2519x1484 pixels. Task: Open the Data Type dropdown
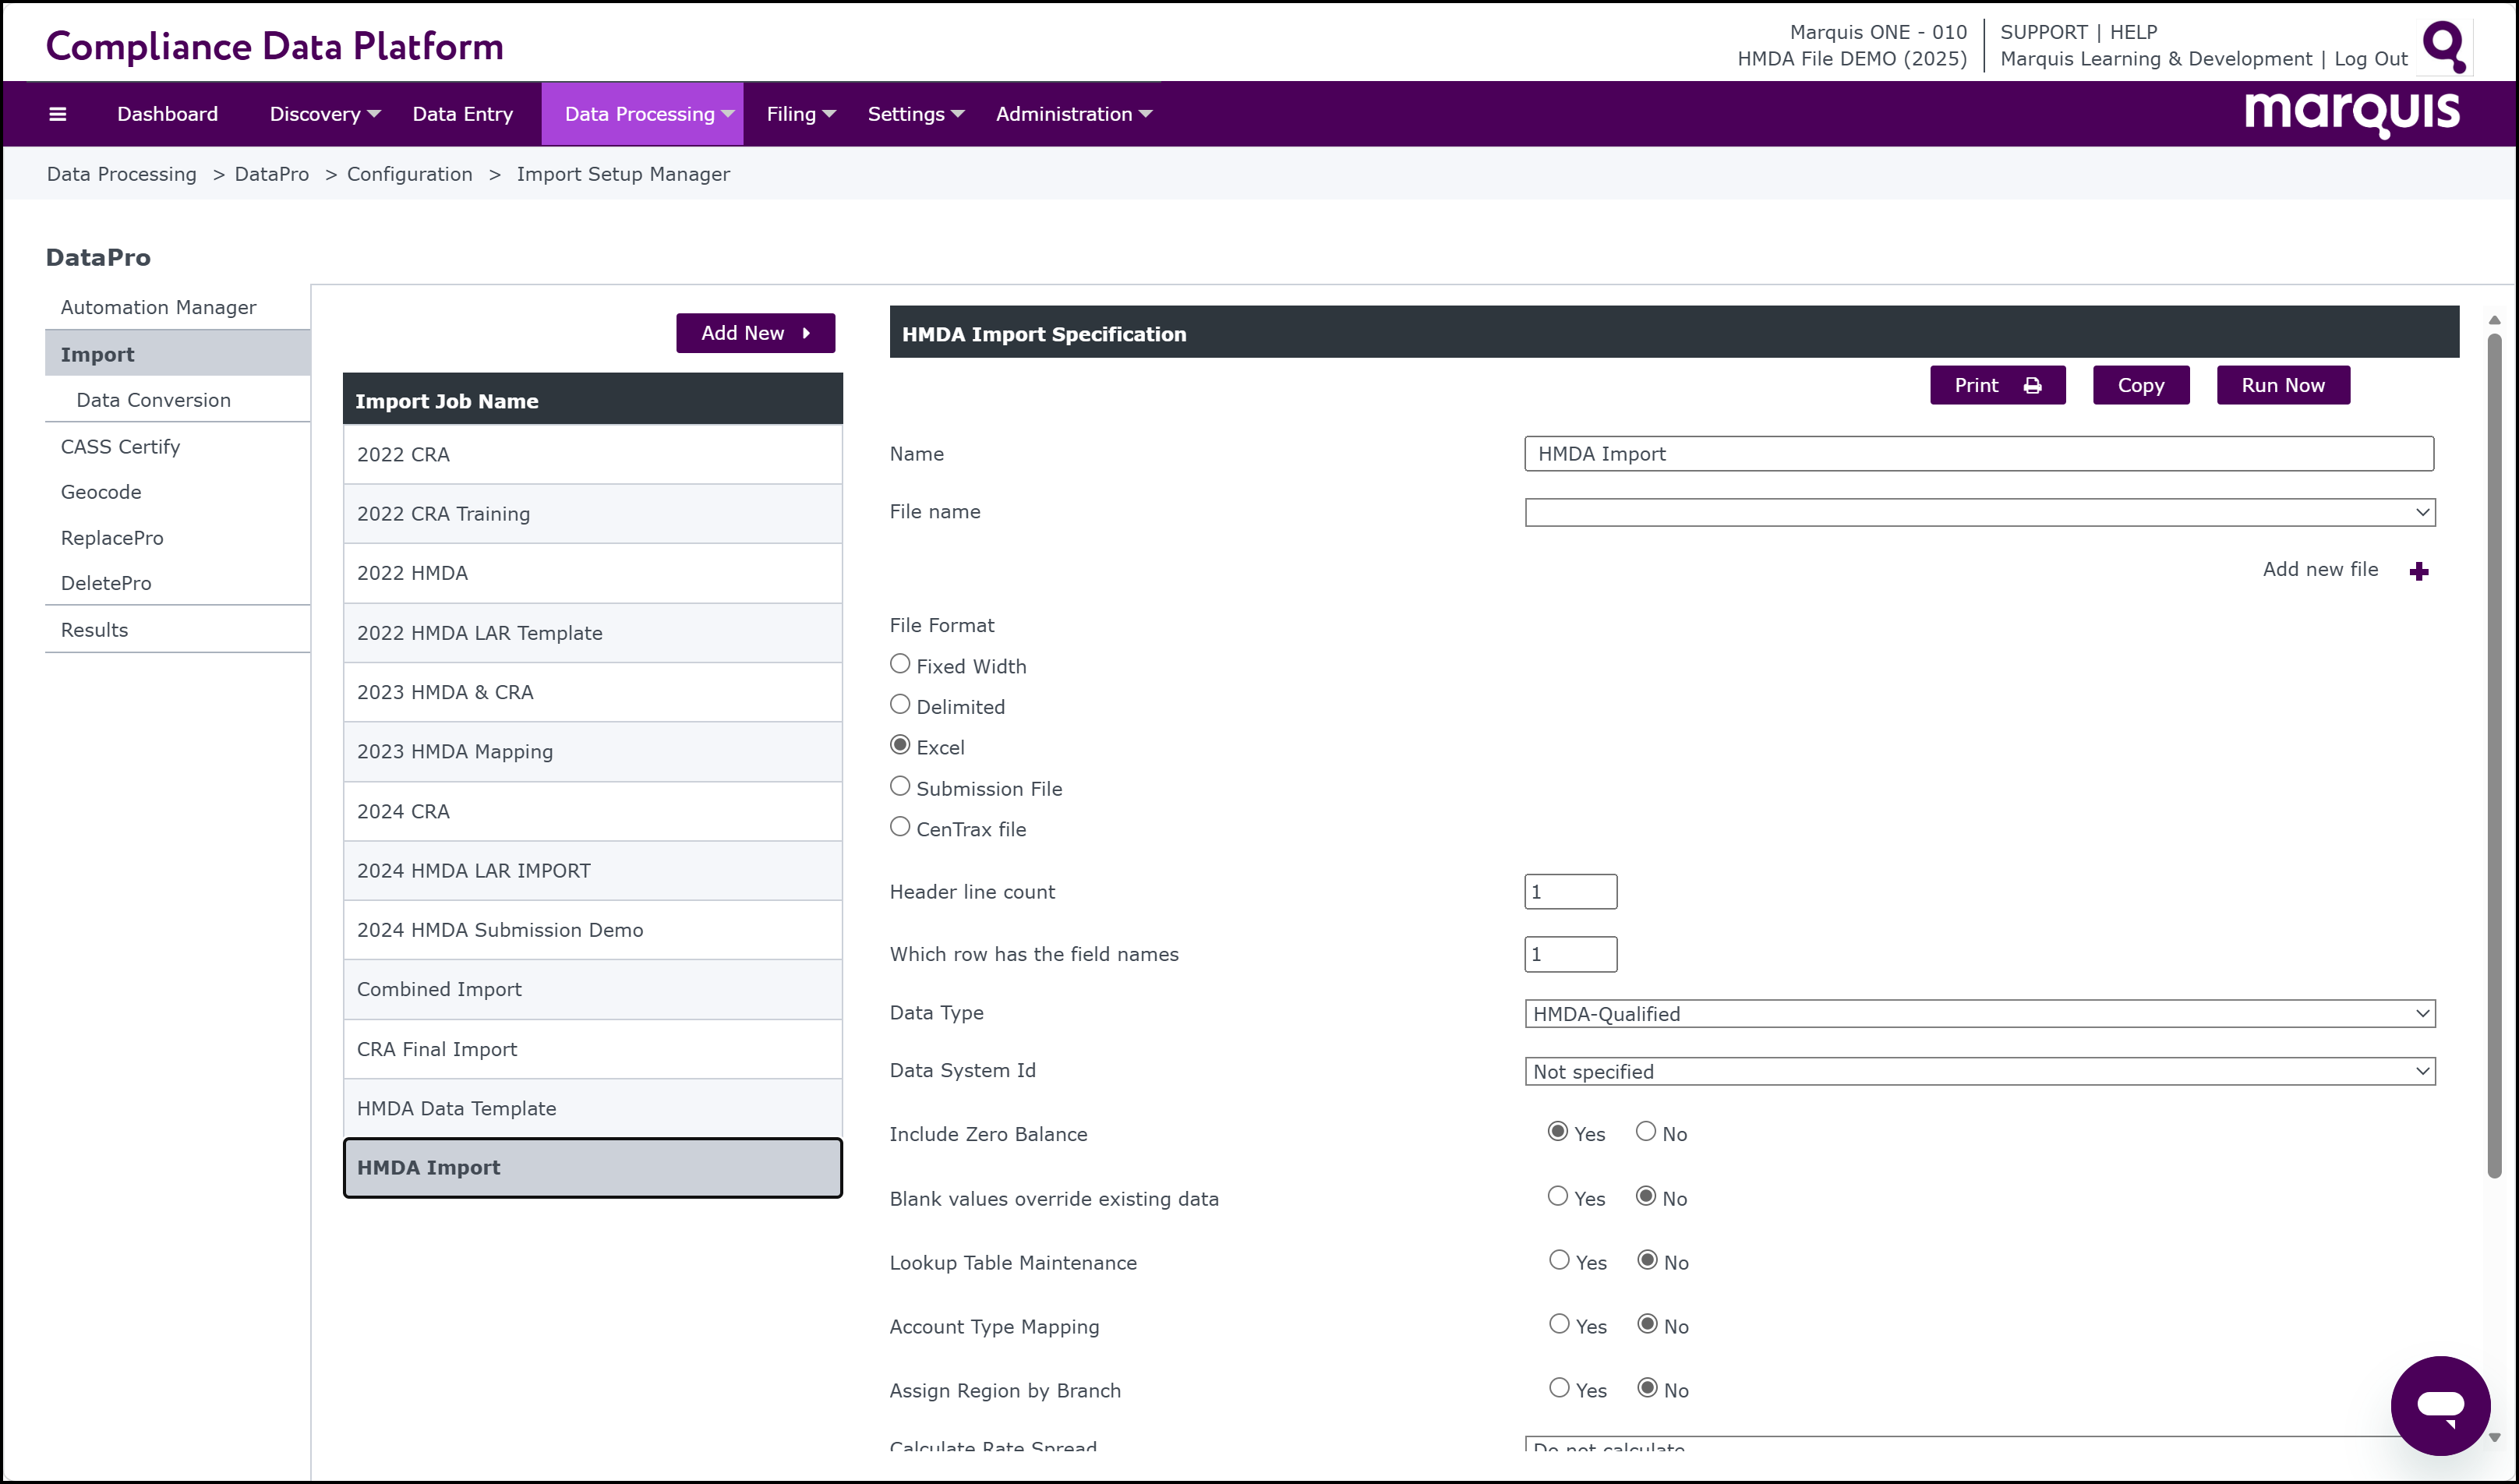click(1979, 1014)
